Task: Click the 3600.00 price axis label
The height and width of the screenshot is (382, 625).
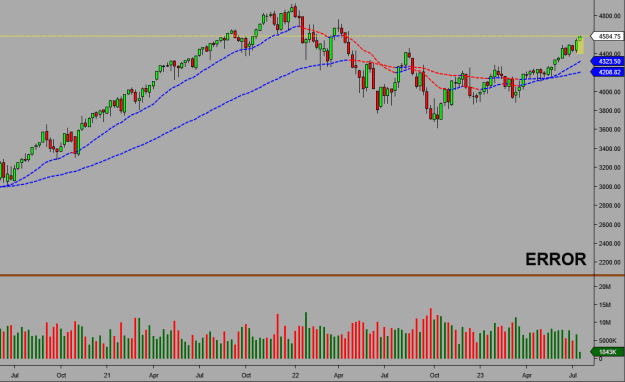Action: click(x=609, y=130)
